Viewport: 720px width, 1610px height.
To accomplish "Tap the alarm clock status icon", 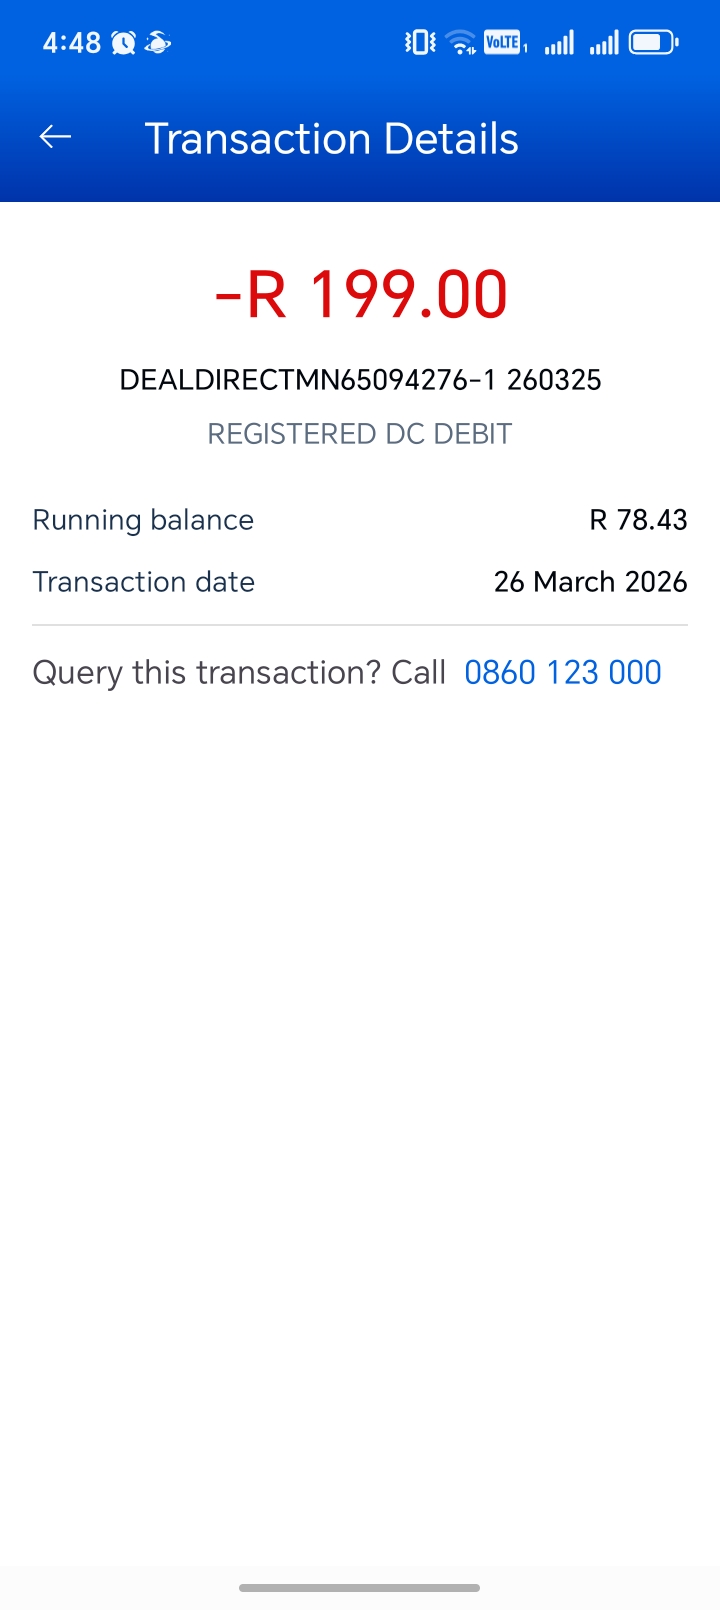I will 124,42.
